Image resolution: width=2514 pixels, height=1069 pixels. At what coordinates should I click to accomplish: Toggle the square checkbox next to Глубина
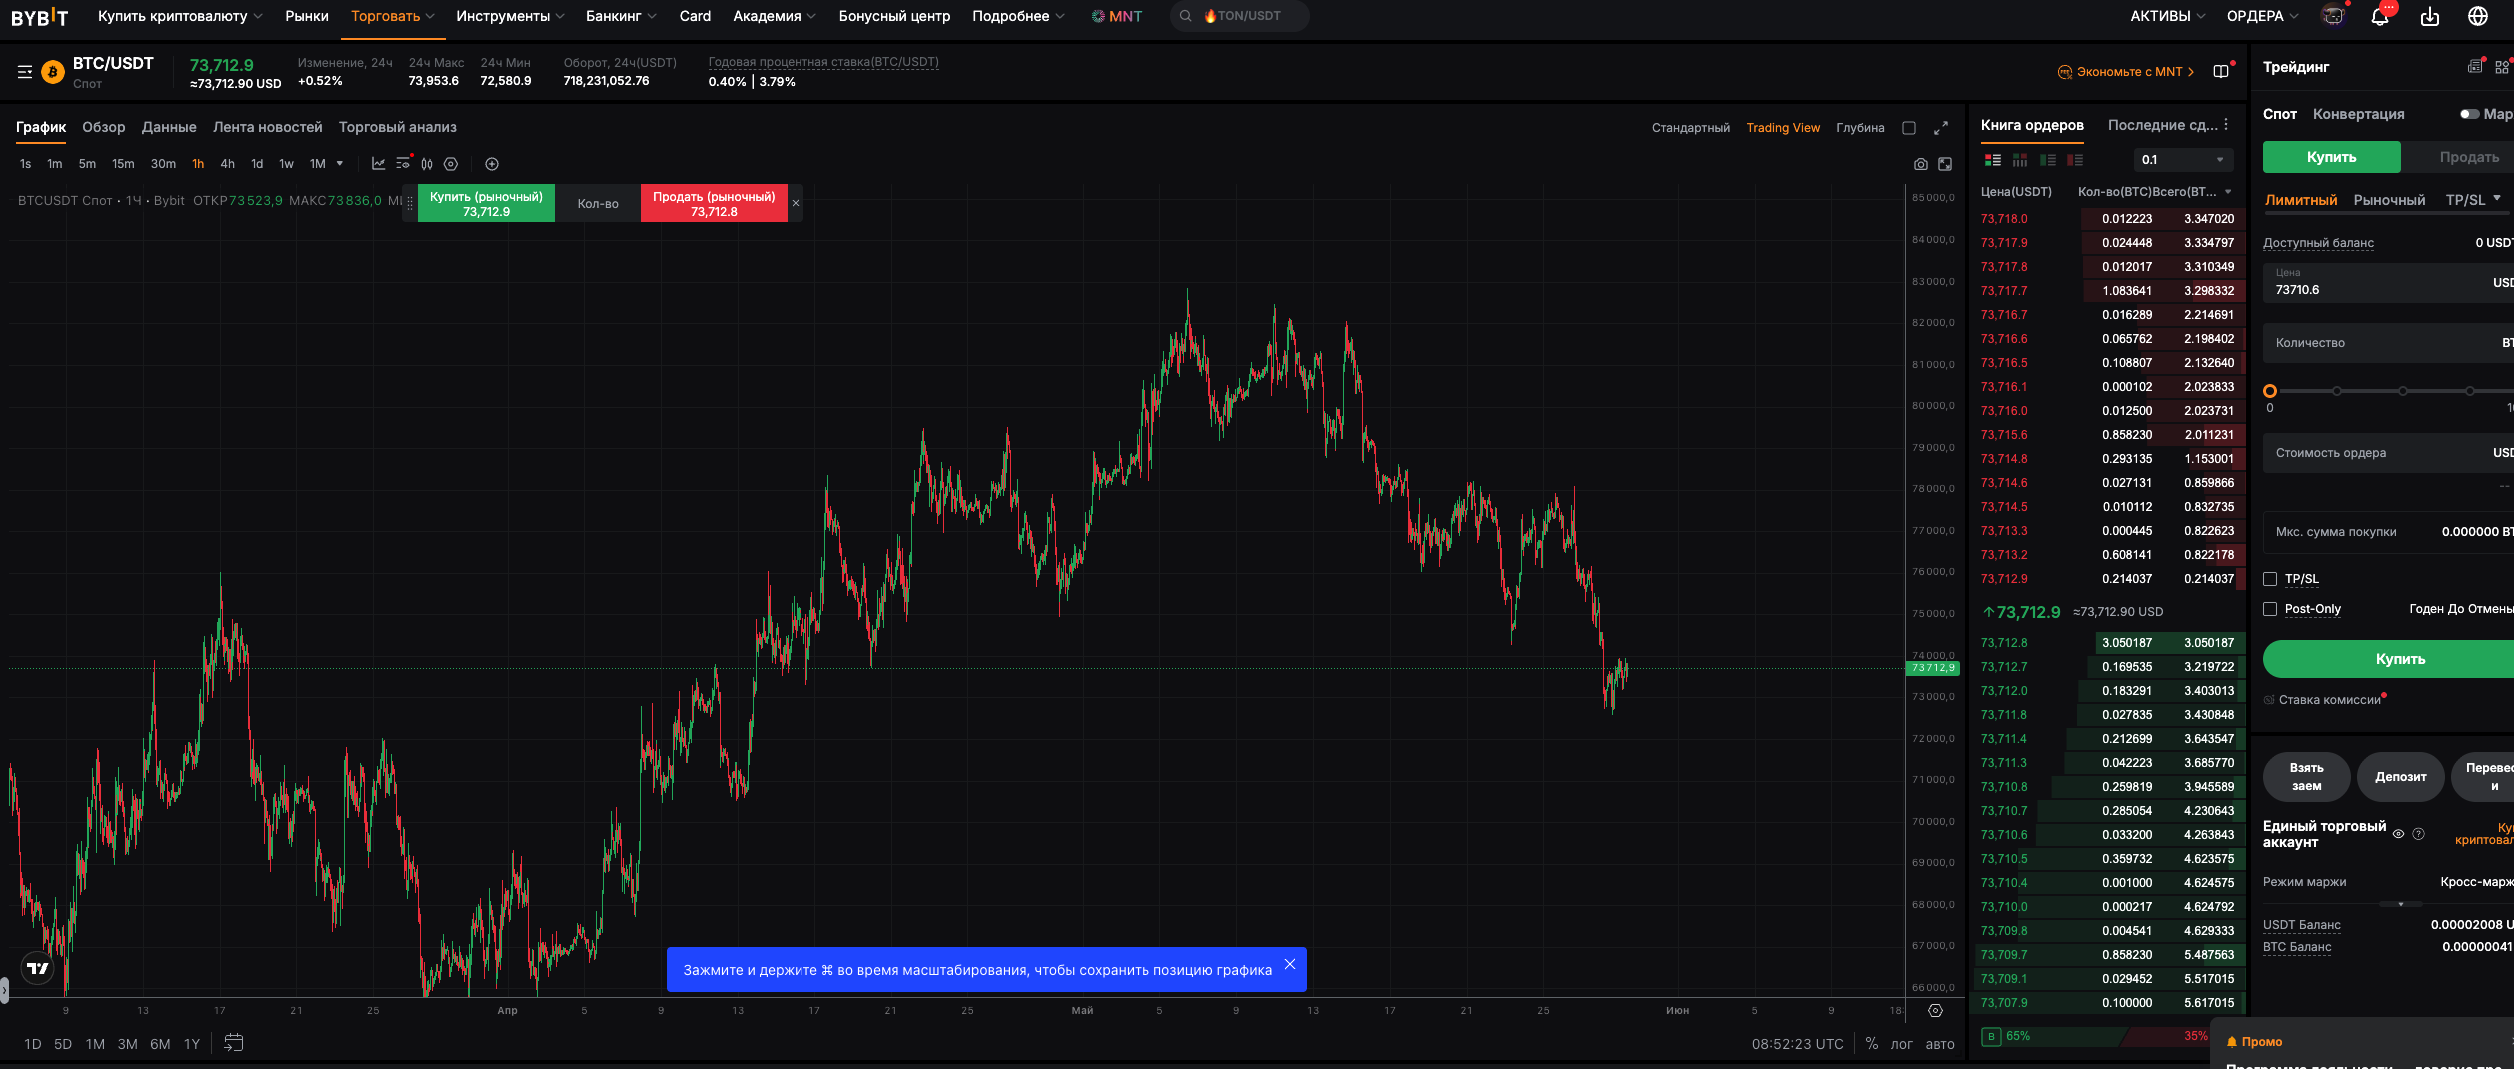point(1909,128)
